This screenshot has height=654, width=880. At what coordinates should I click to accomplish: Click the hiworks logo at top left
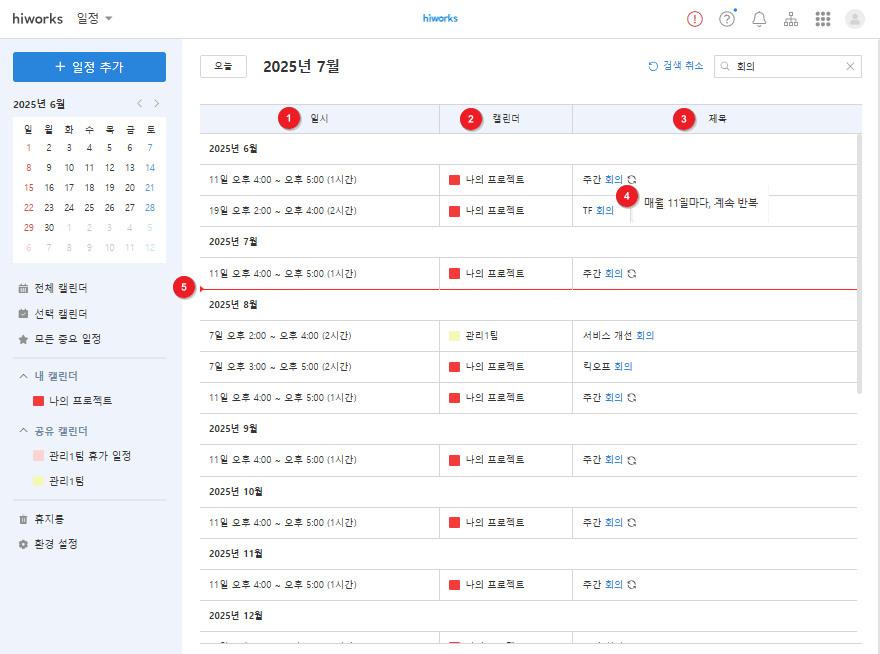(38, 19)
